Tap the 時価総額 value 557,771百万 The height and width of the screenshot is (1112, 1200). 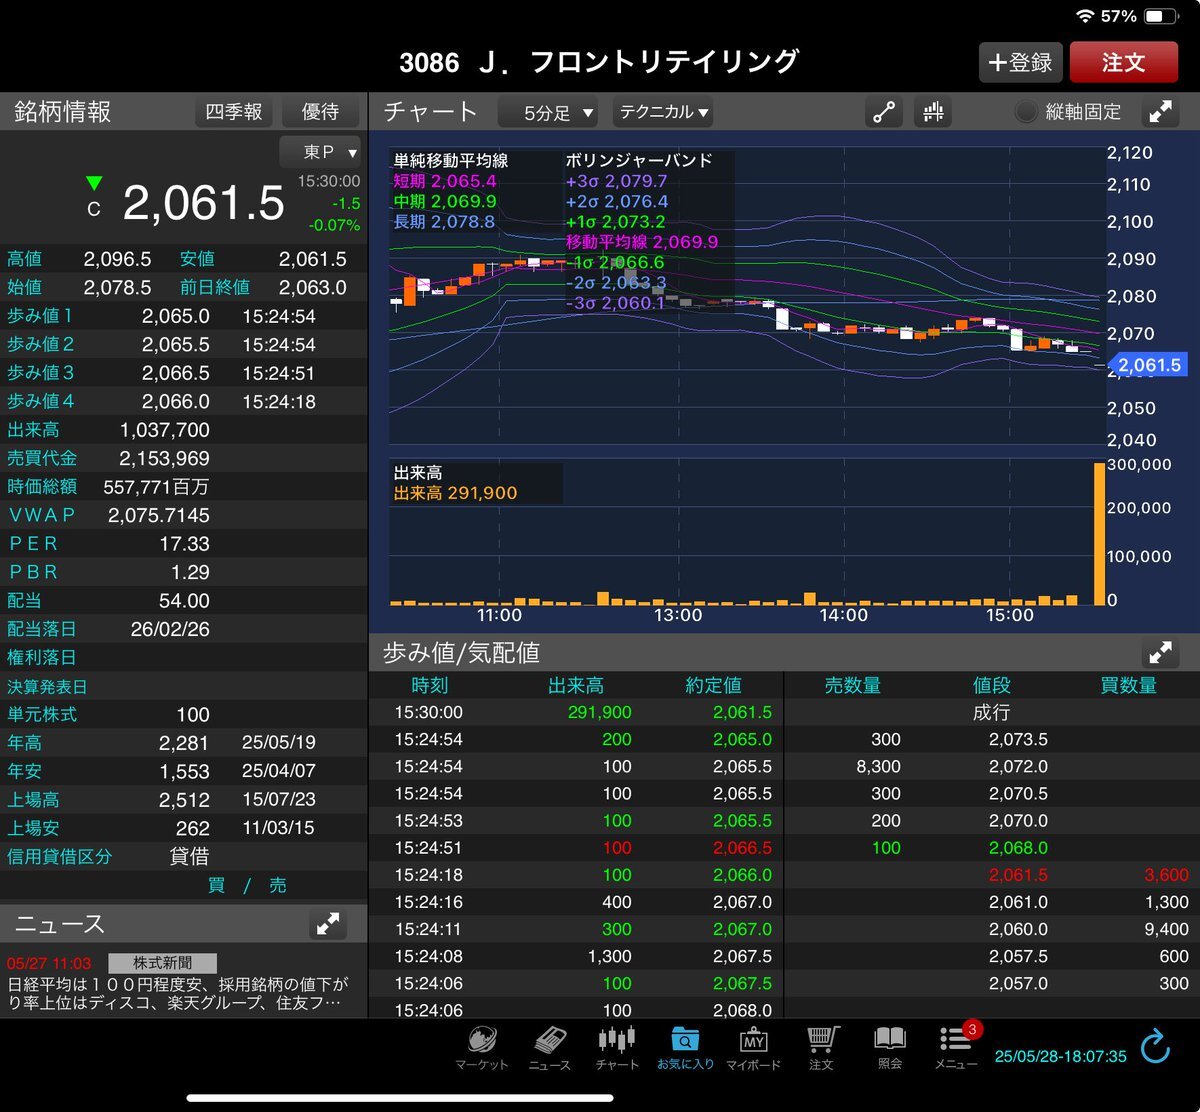(x=156, y=487)
